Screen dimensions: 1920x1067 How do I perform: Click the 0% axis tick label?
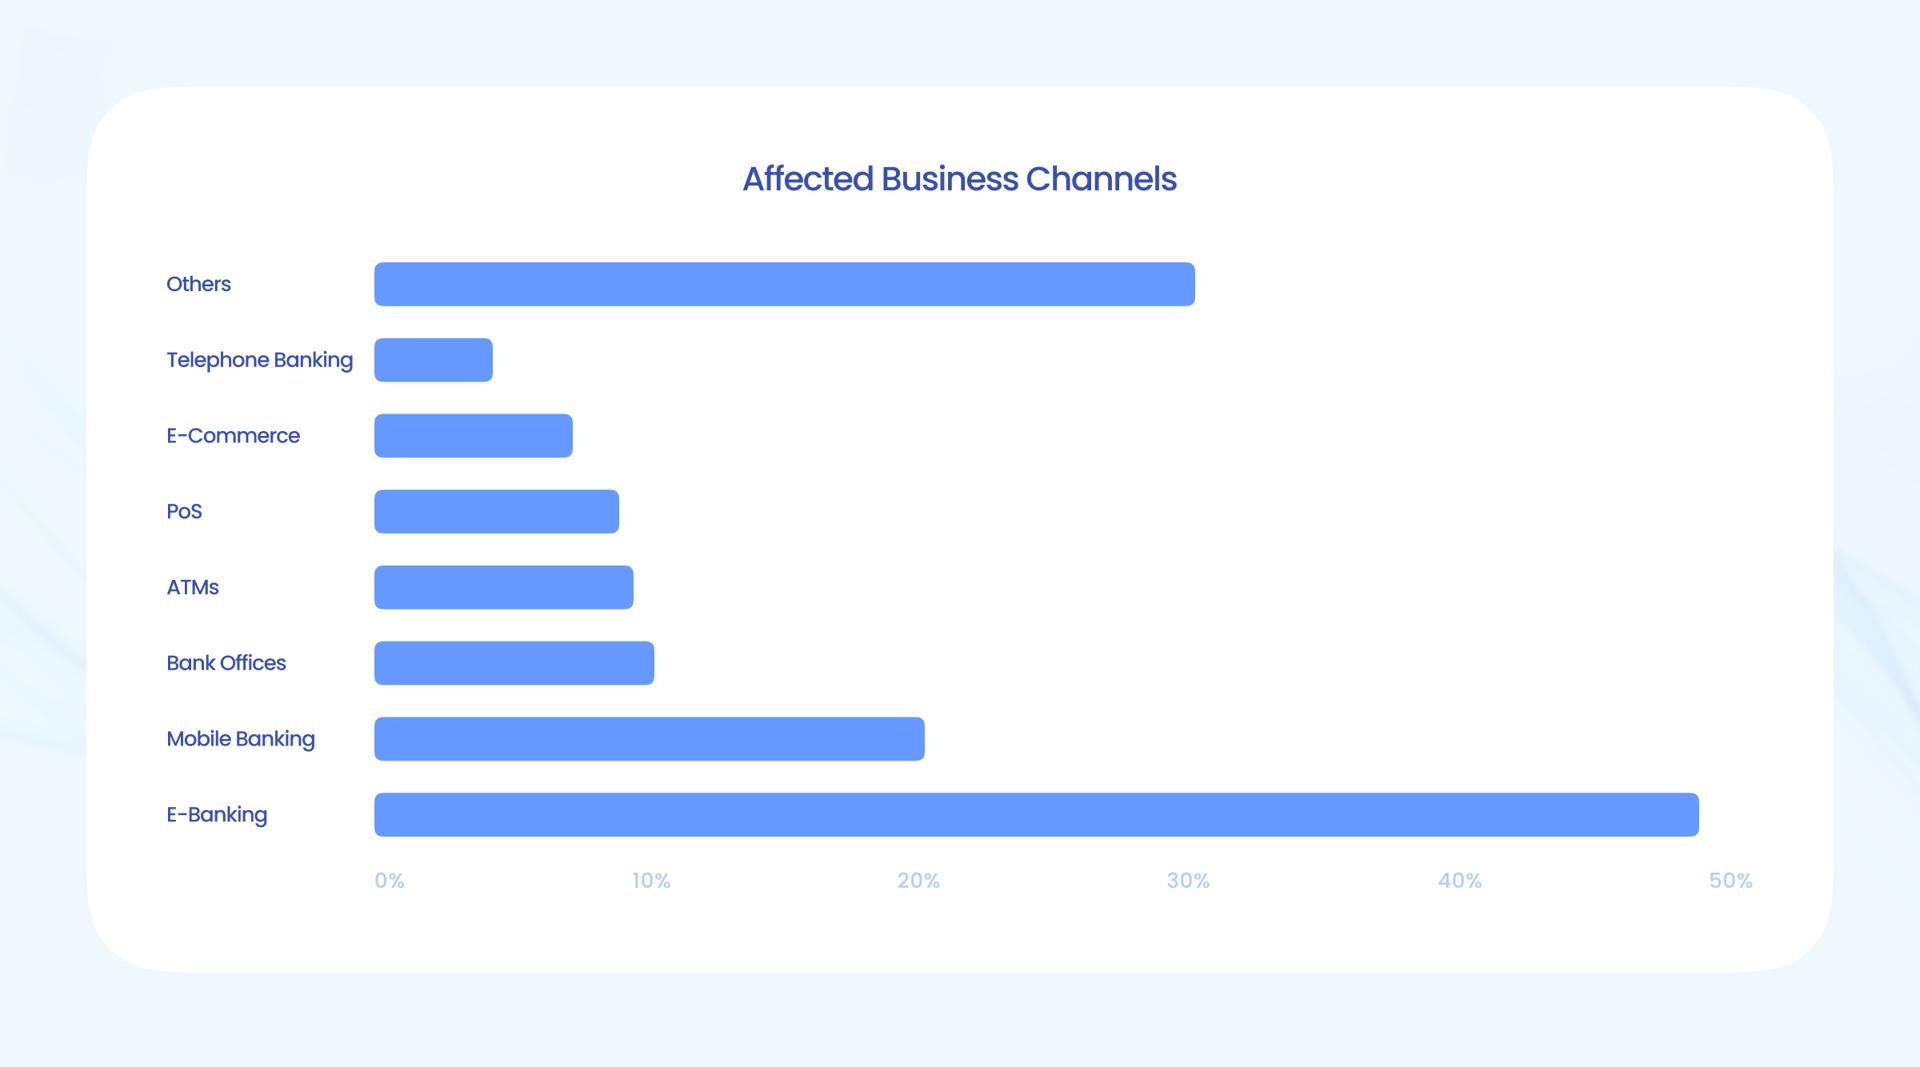click(x=389, y=881)
